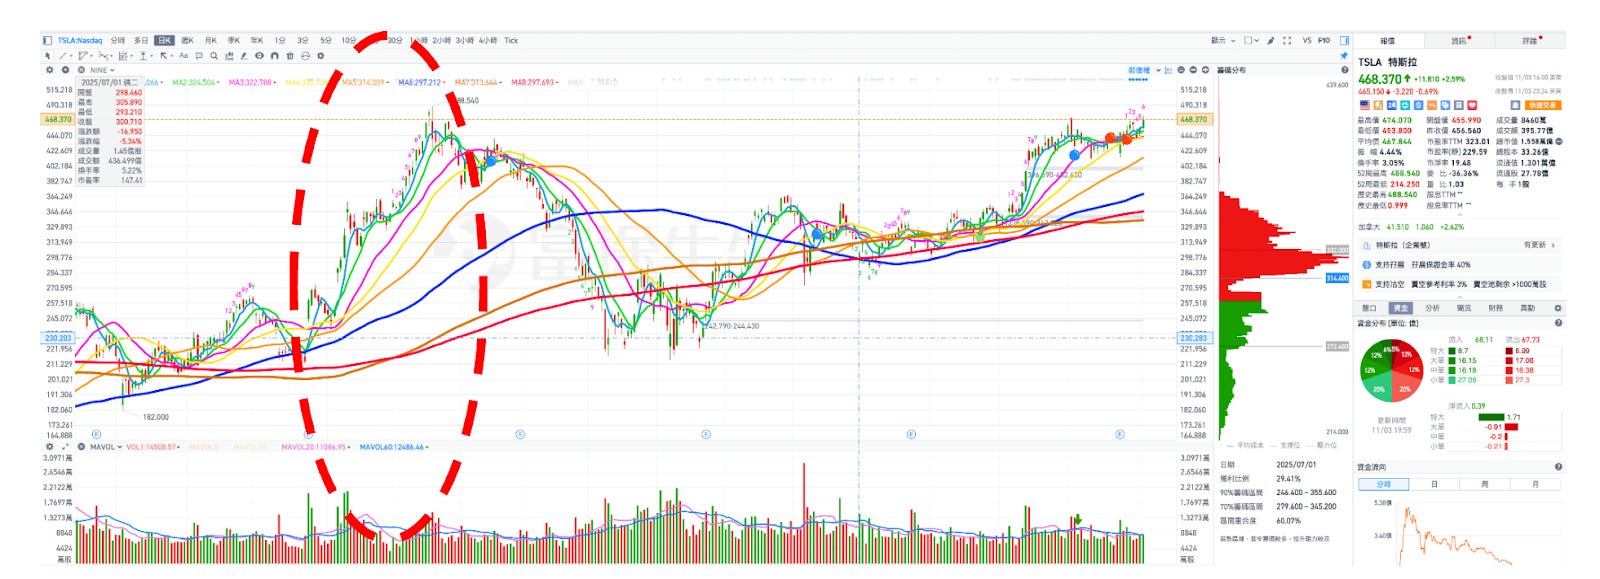This screenshot has height=579, width=1600.
Task: Open the layout square dropdown
Action: click(1251, 41)
